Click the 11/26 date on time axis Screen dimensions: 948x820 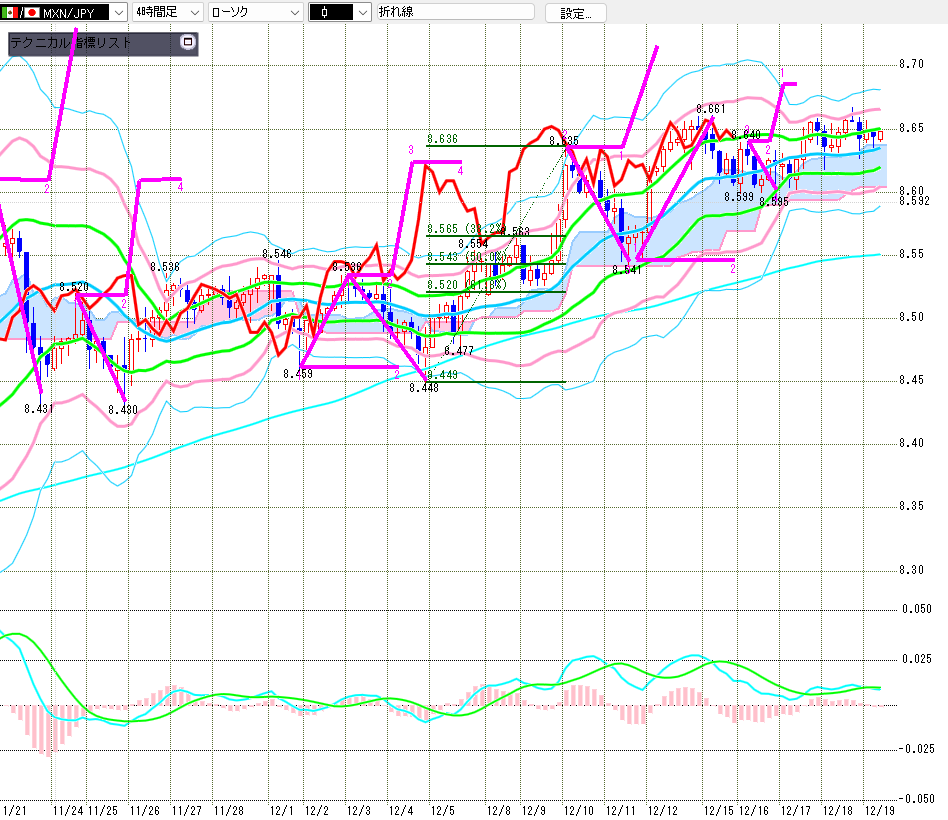point(145,810)
